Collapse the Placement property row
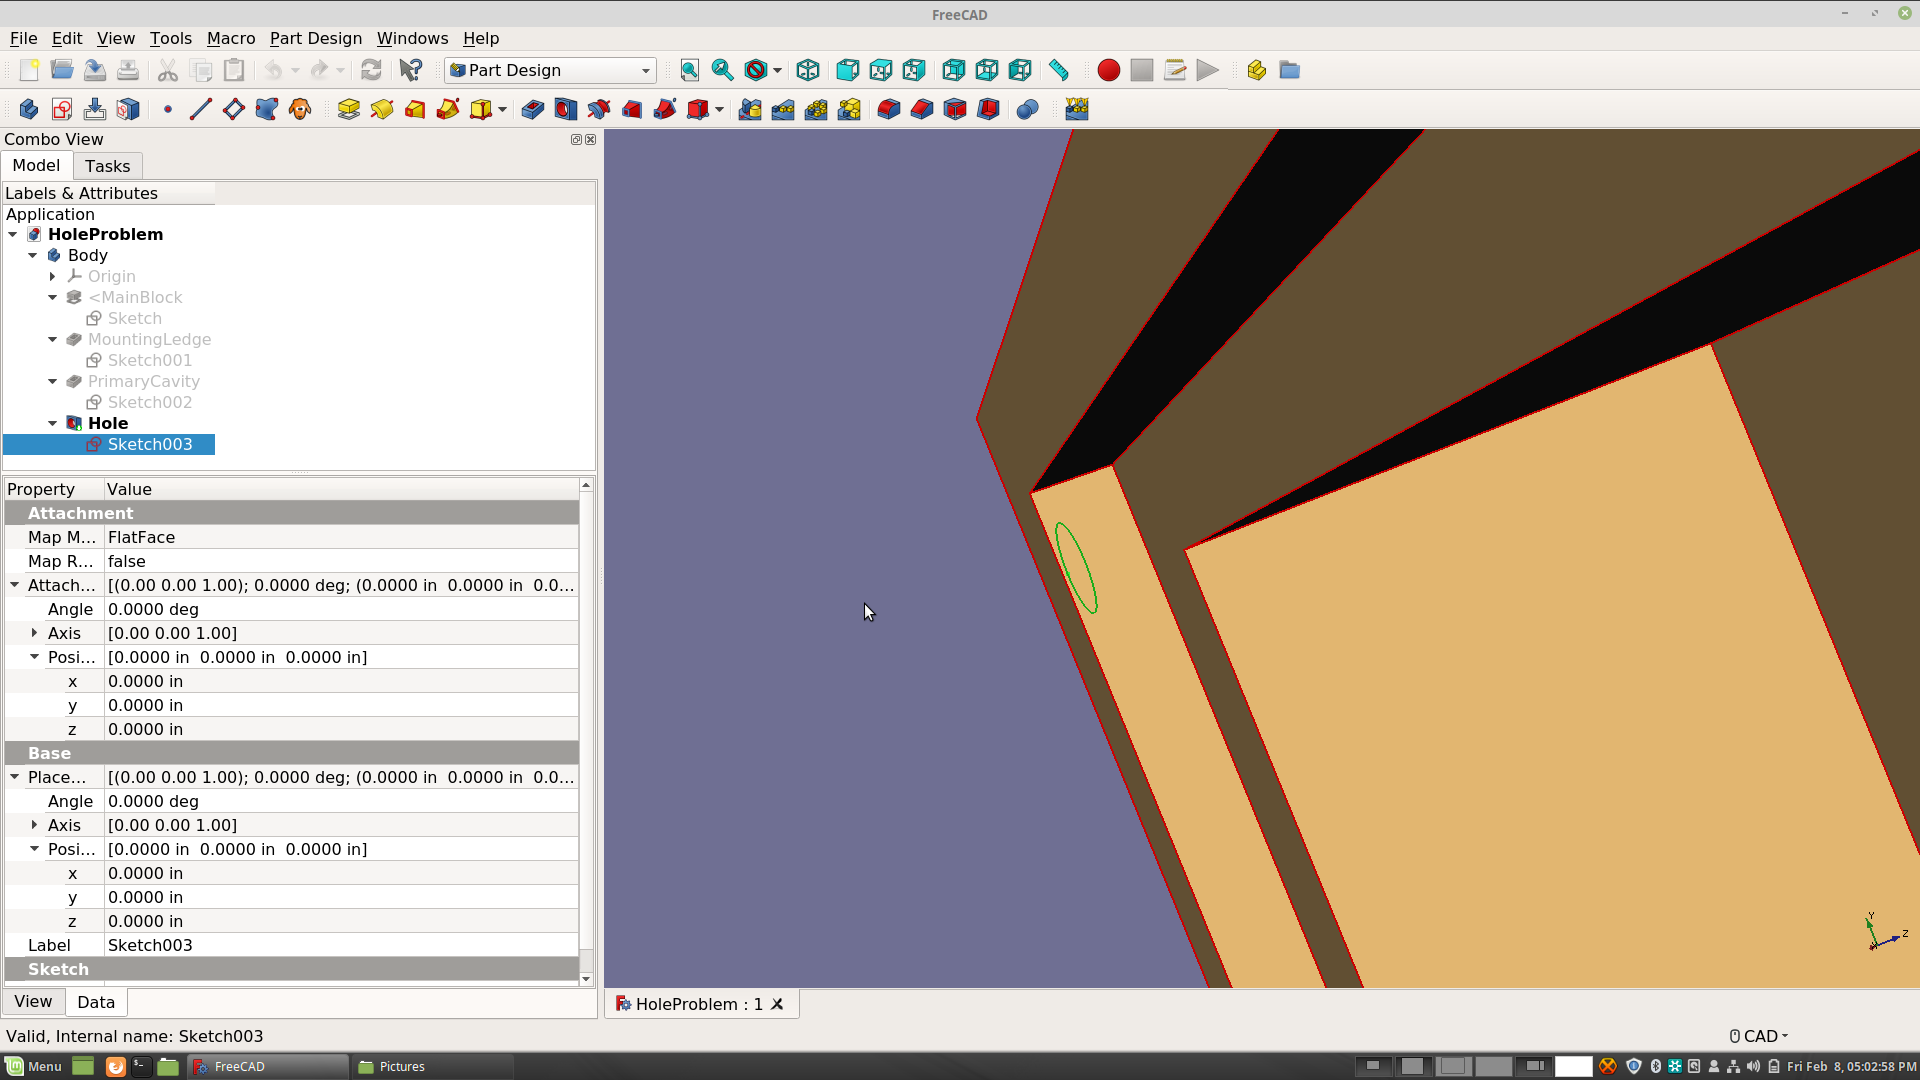Image resolution: width=1920 pixels, height=1080 pixels. coord(15,777)
